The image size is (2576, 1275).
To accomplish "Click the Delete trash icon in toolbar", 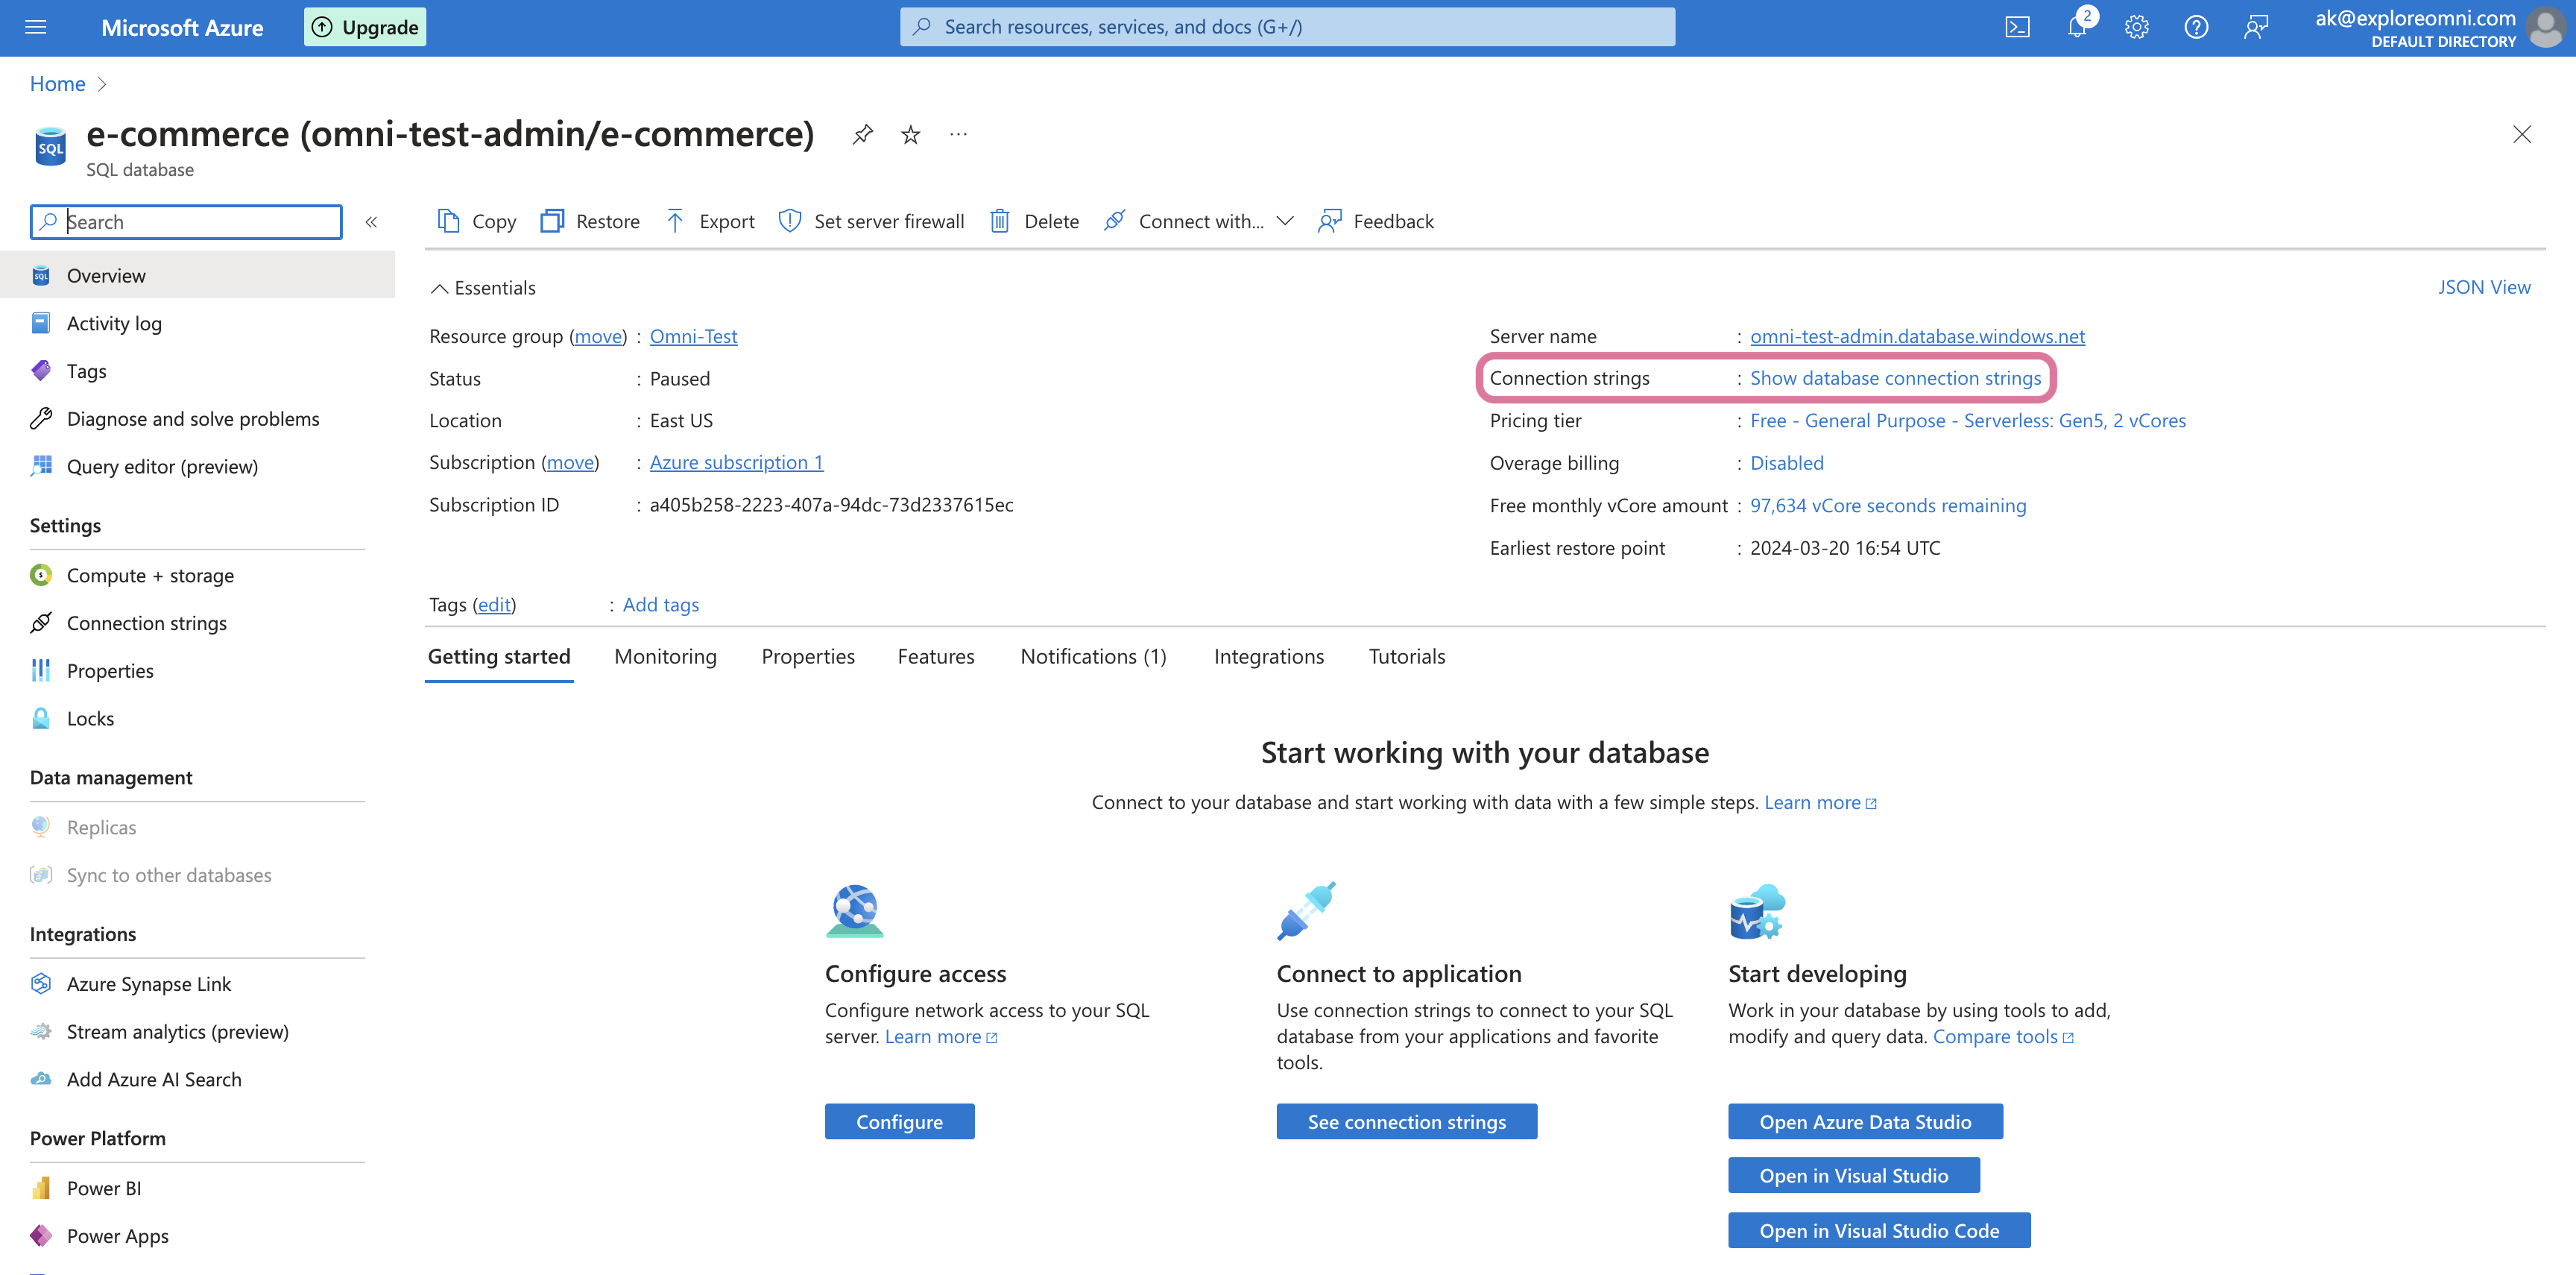I will tap(999, 221).
